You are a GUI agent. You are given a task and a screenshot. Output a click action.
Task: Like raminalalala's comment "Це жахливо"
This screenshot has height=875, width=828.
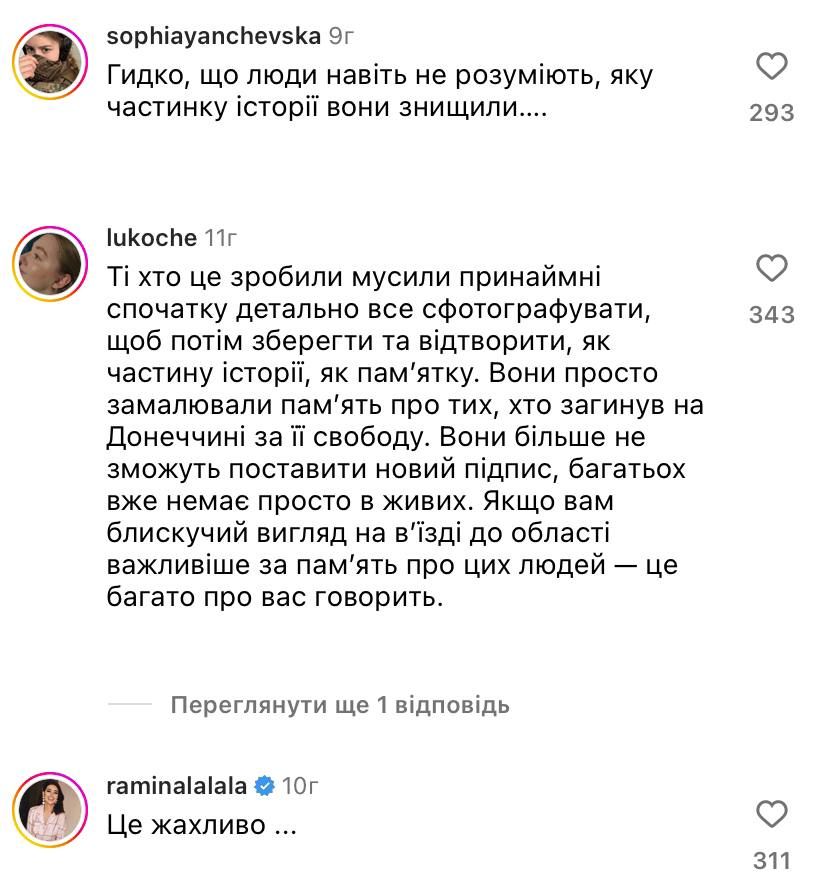(771, 814)
